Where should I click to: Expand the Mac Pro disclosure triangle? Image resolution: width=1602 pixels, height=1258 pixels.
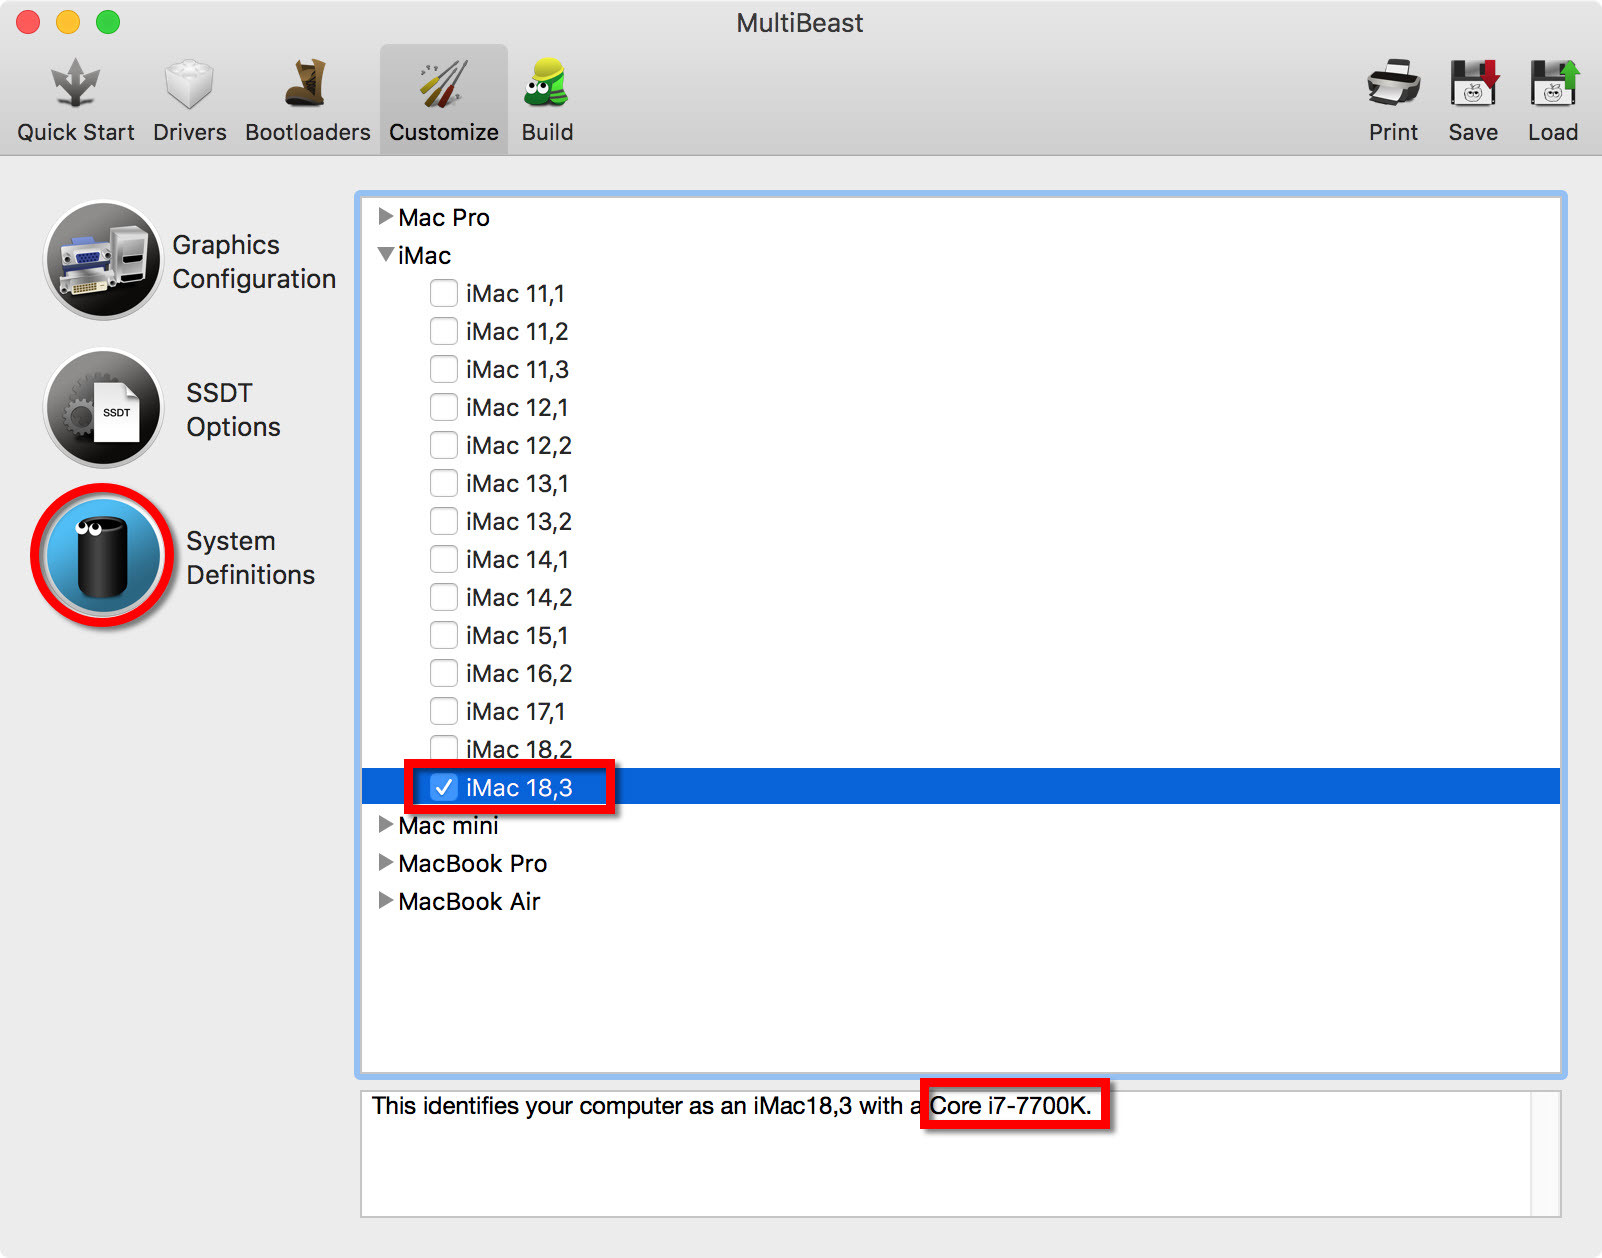(x=385, y=216)
